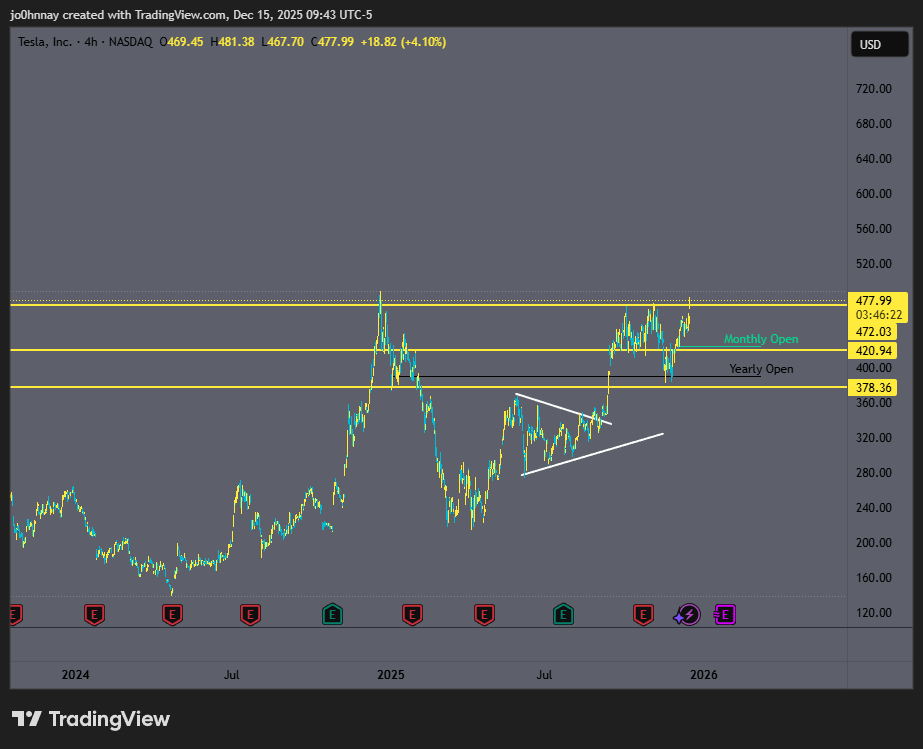
Task: Click the 420.94 horizontal line price label
Action: click(x=873, y=351)
